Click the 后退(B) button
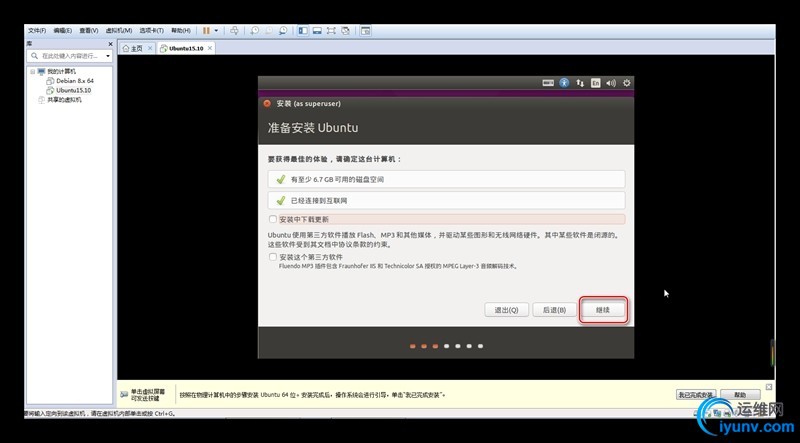800x443 pixels. [554, 310]
